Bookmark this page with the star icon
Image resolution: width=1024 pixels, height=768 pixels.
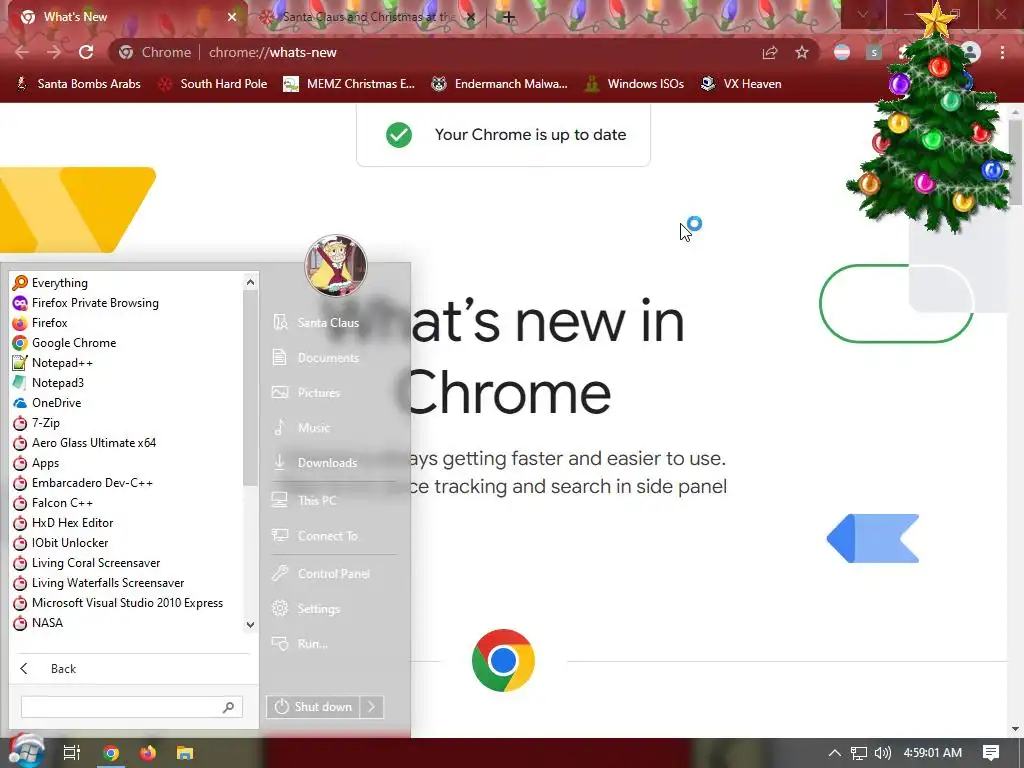pyautogui.click(x=802, y=52)
